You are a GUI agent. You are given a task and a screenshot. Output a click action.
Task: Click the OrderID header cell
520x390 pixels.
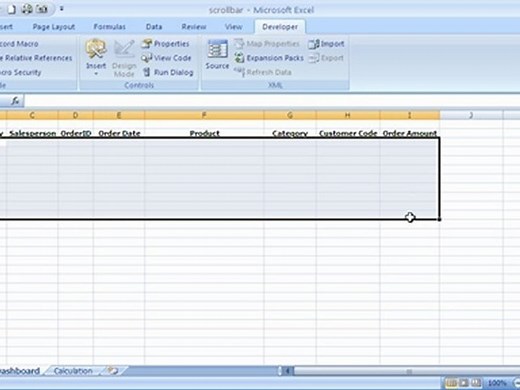click(x=76, y=133)
